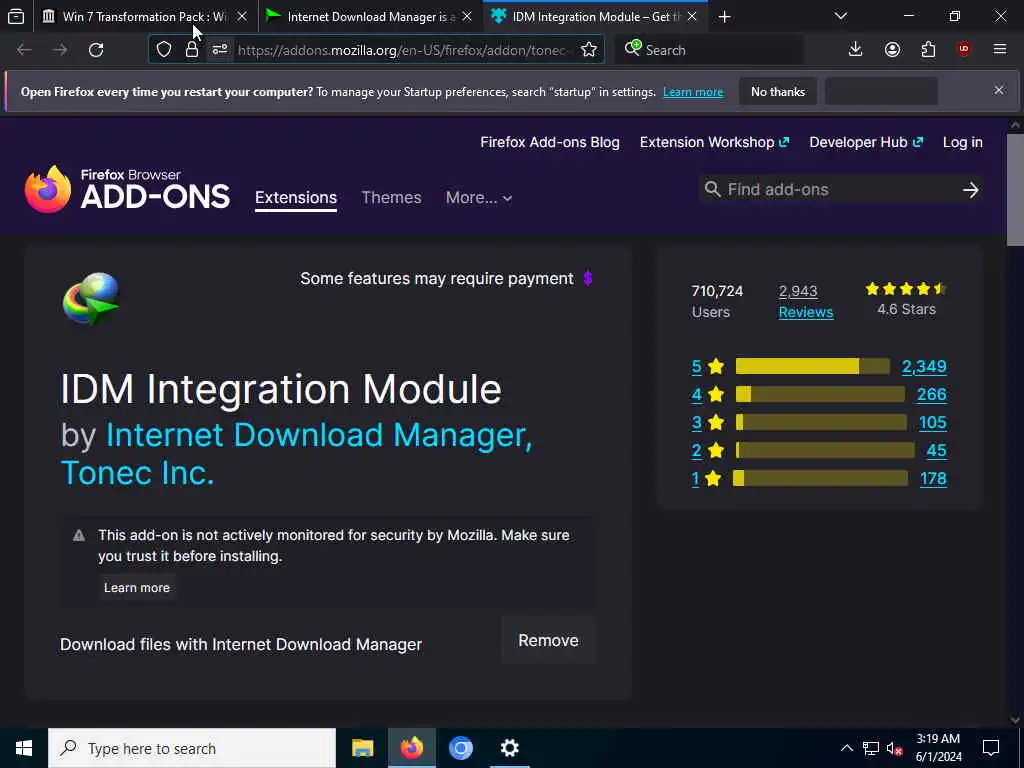Go forward to the next page
The width and height of the screenshot is (1024, 768).
(x=60, y=50)
